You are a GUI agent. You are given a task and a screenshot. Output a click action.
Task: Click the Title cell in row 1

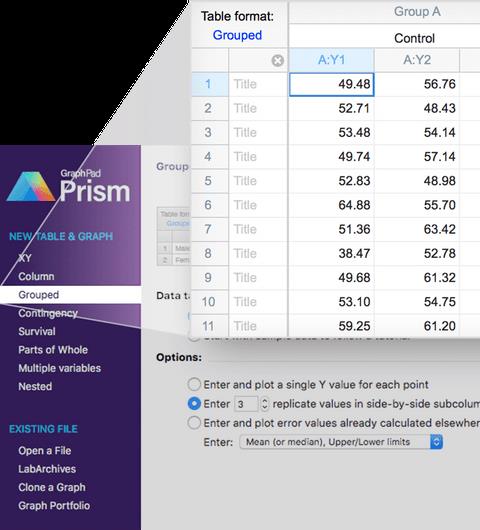coord(258,84)
